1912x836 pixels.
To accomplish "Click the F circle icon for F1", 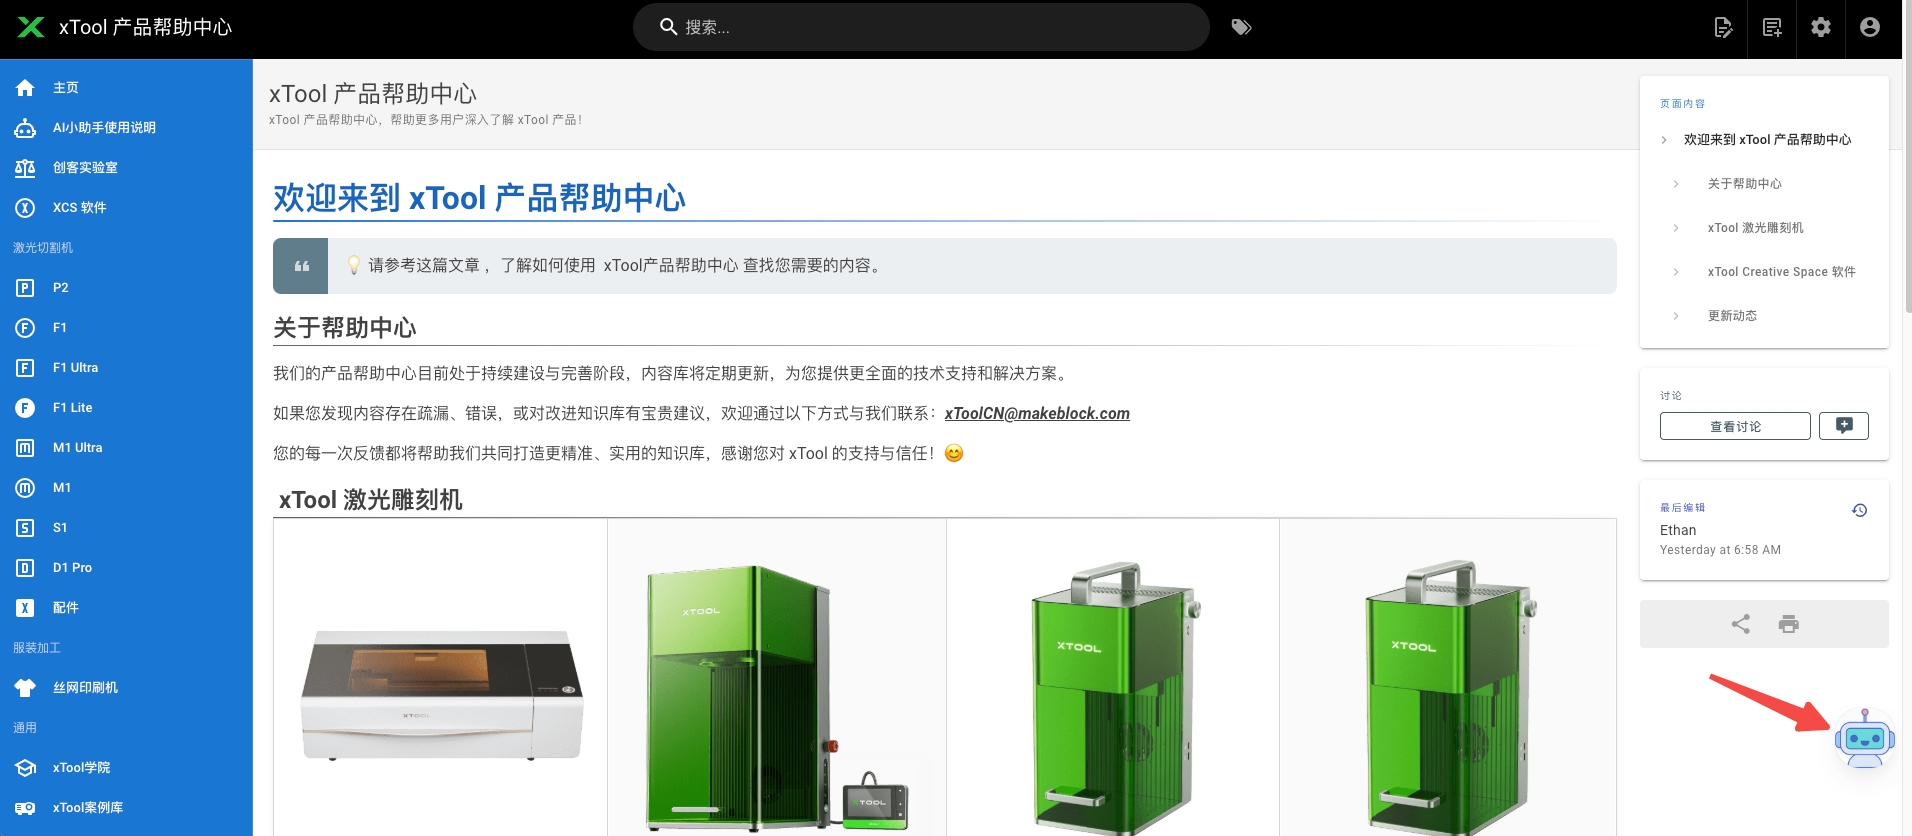I will (x=25, y=328).
